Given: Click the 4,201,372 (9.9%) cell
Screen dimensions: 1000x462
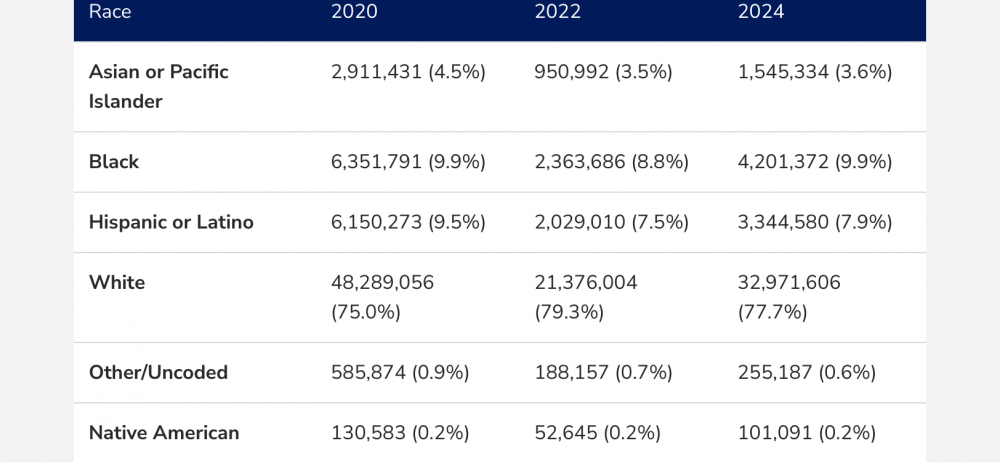Looking at the screenshot, I should pyautogui.click(x=815, y=162).
